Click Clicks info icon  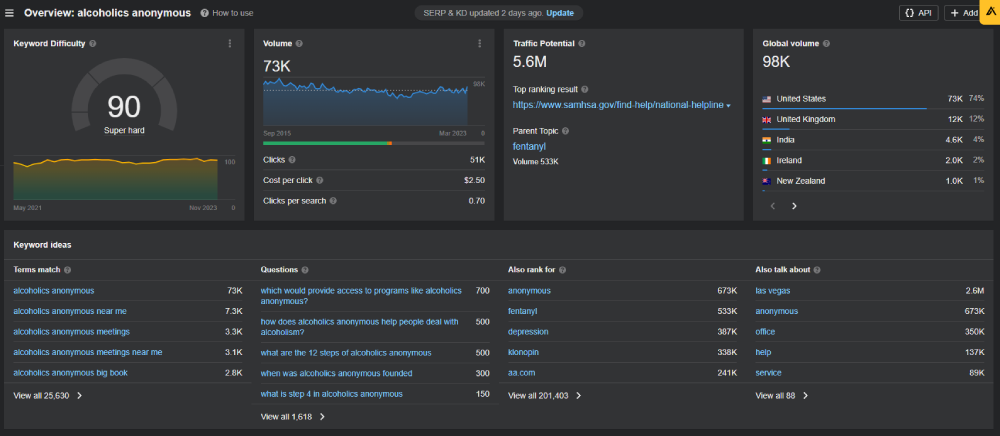pos(292,159)
